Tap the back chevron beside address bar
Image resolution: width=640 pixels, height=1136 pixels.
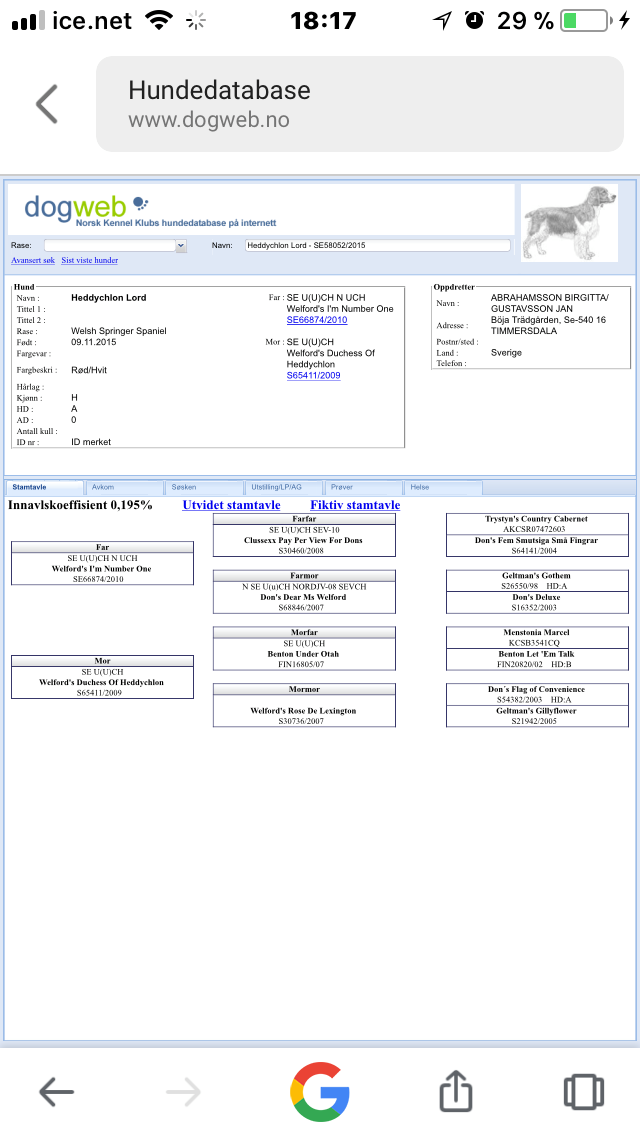coord(47,104)
